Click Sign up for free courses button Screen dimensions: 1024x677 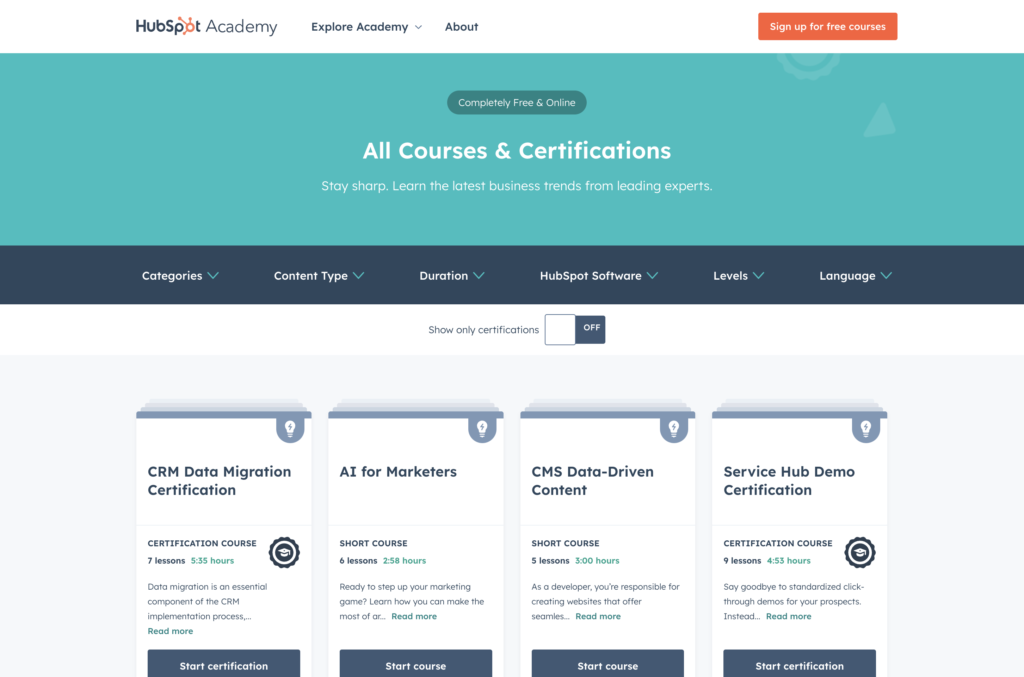827,27
